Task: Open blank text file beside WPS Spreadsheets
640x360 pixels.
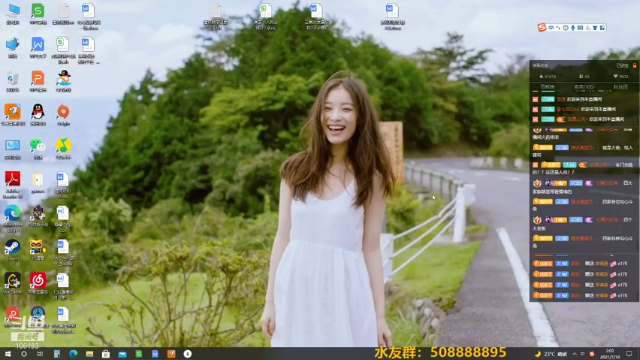Action: click(x=63, y=13)
